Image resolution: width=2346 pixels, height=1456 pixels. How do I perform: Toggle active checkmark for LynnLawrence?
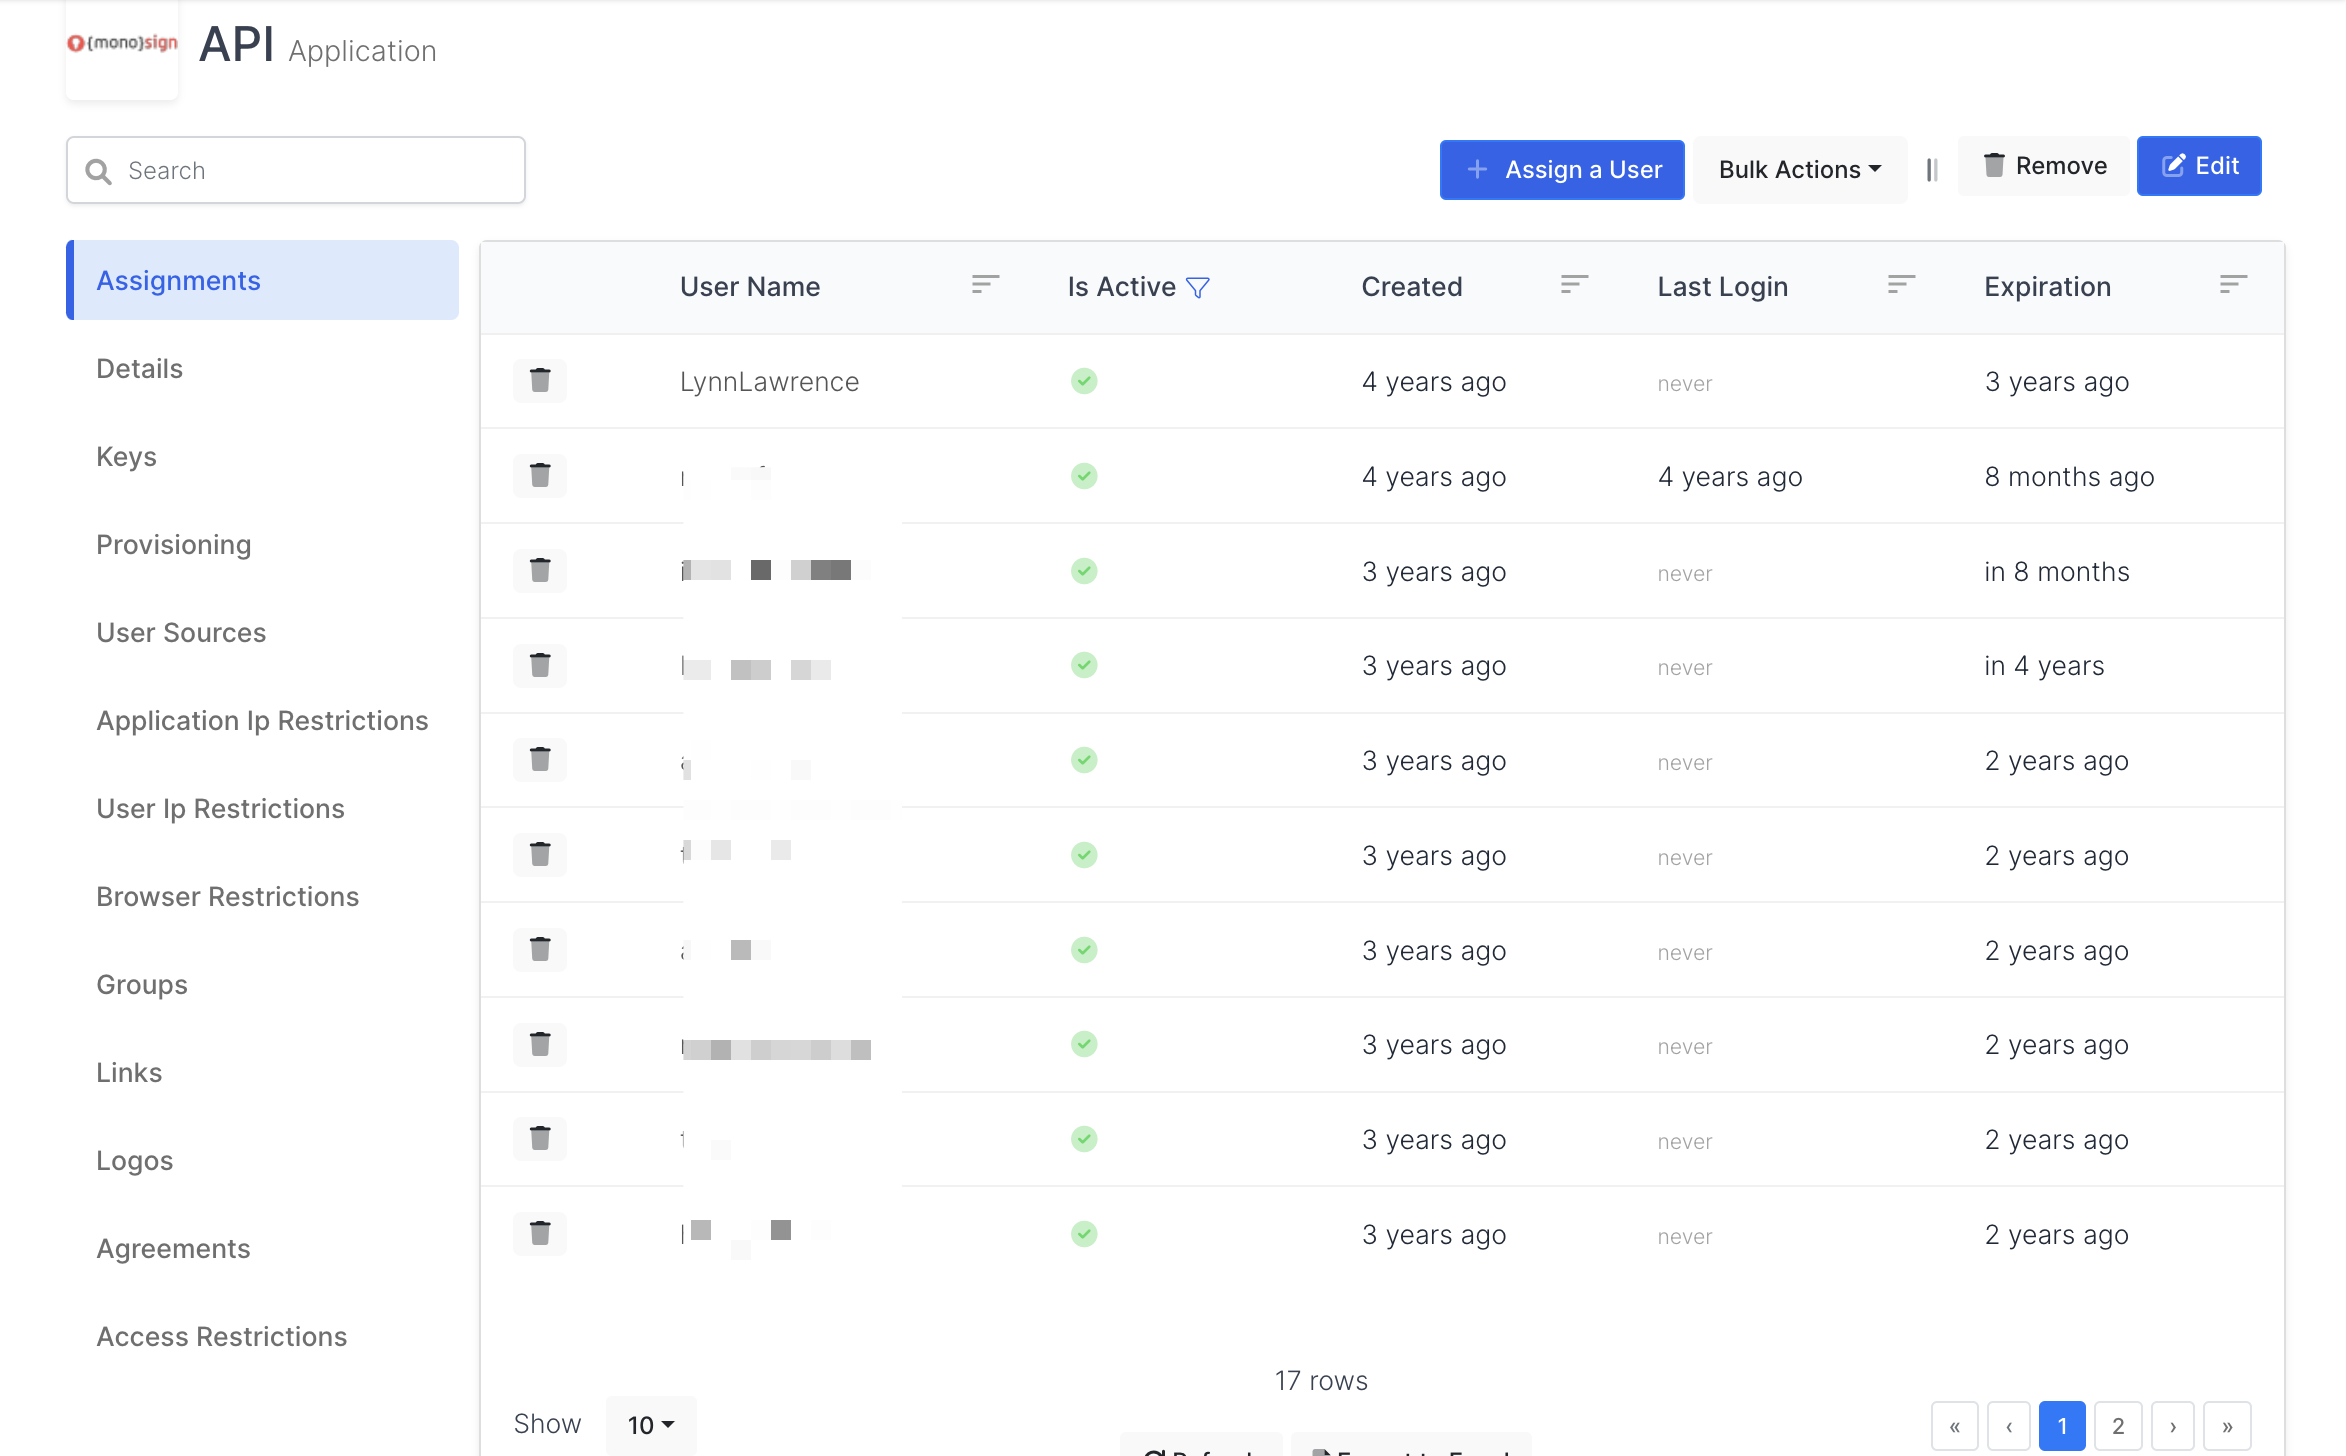coord(1084,381)
